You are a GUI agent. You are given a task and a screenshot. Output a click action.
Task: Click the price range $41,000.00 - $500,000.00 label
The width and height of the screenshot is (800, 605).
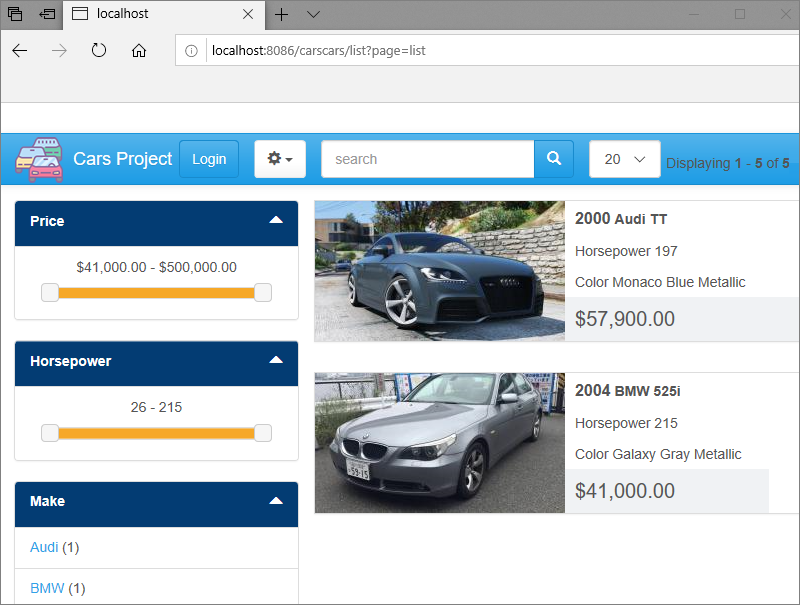tap(157, 267)
